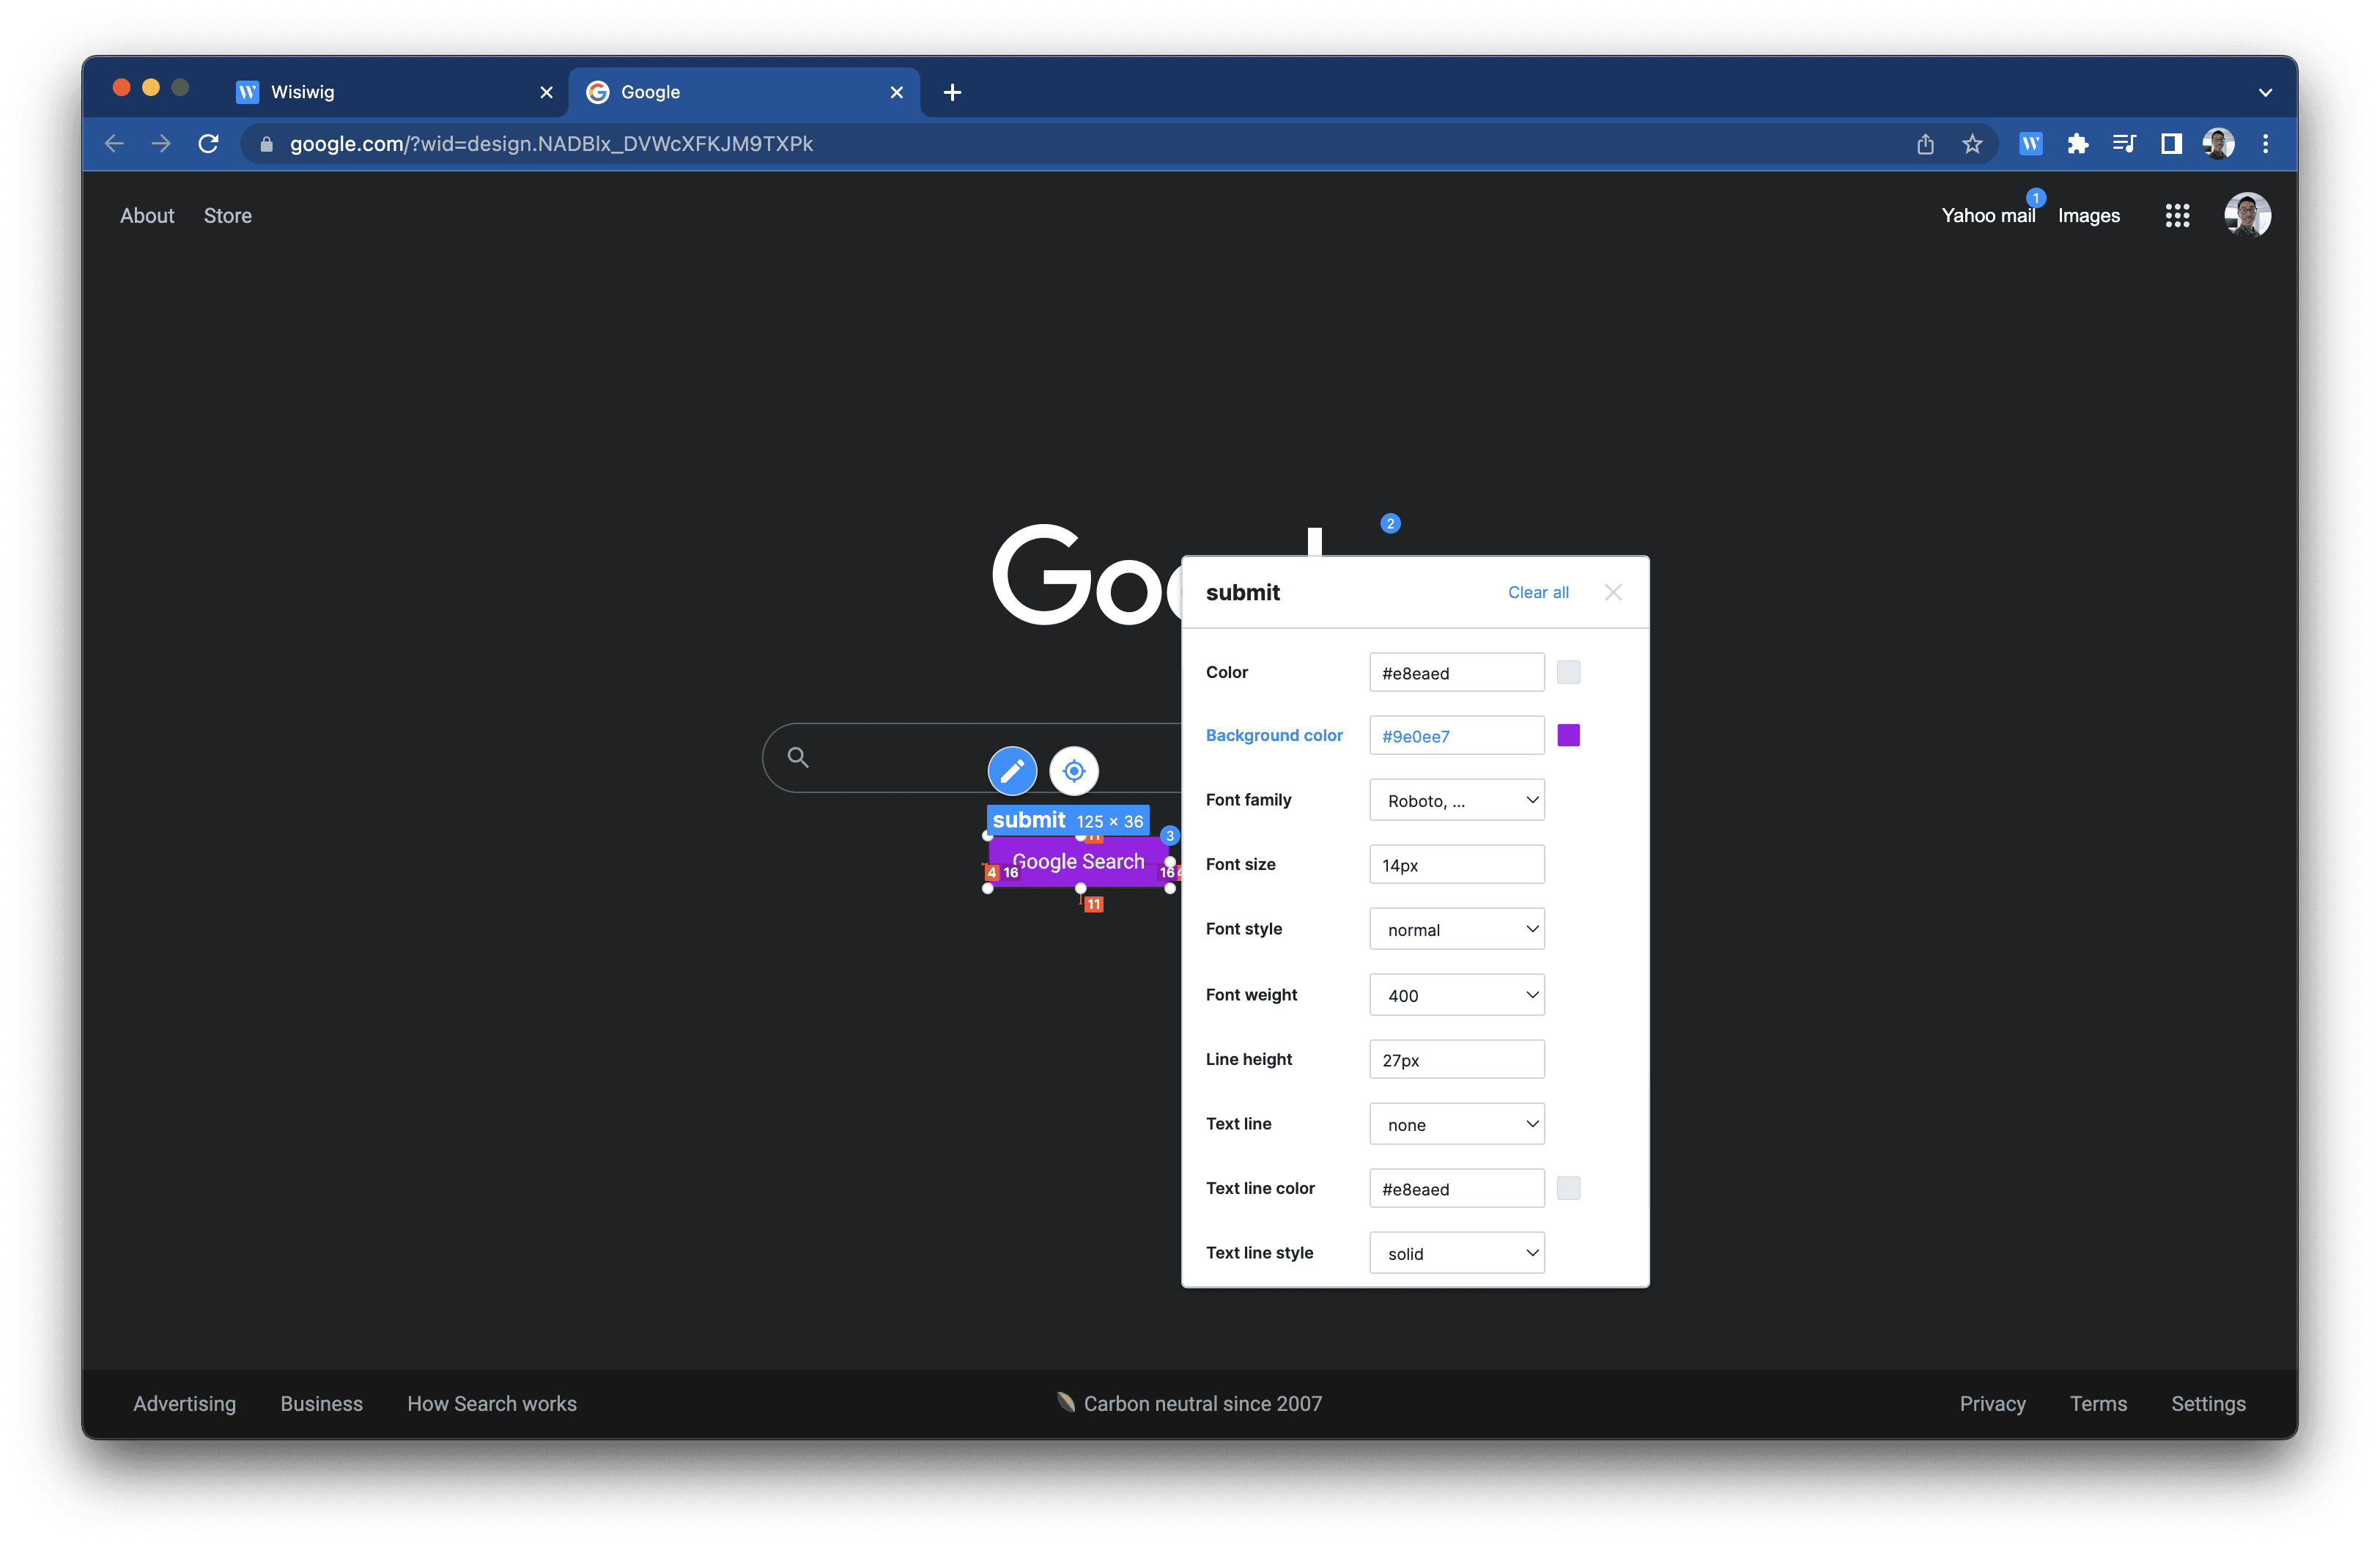Image resolution: width=2380 pixels, height=1548 pixels.
Task: Toggle the Chrome side panel icon
Action: [2171, 144]
